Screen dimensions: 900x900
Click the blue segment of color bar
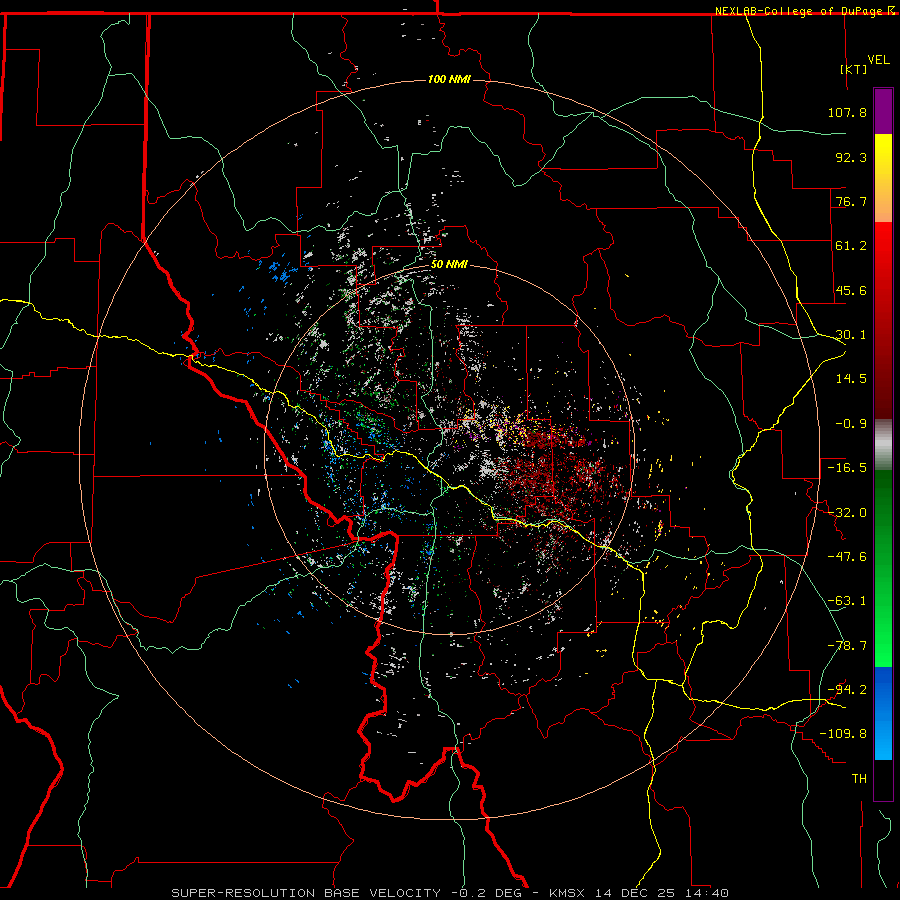tap(883, 713)
